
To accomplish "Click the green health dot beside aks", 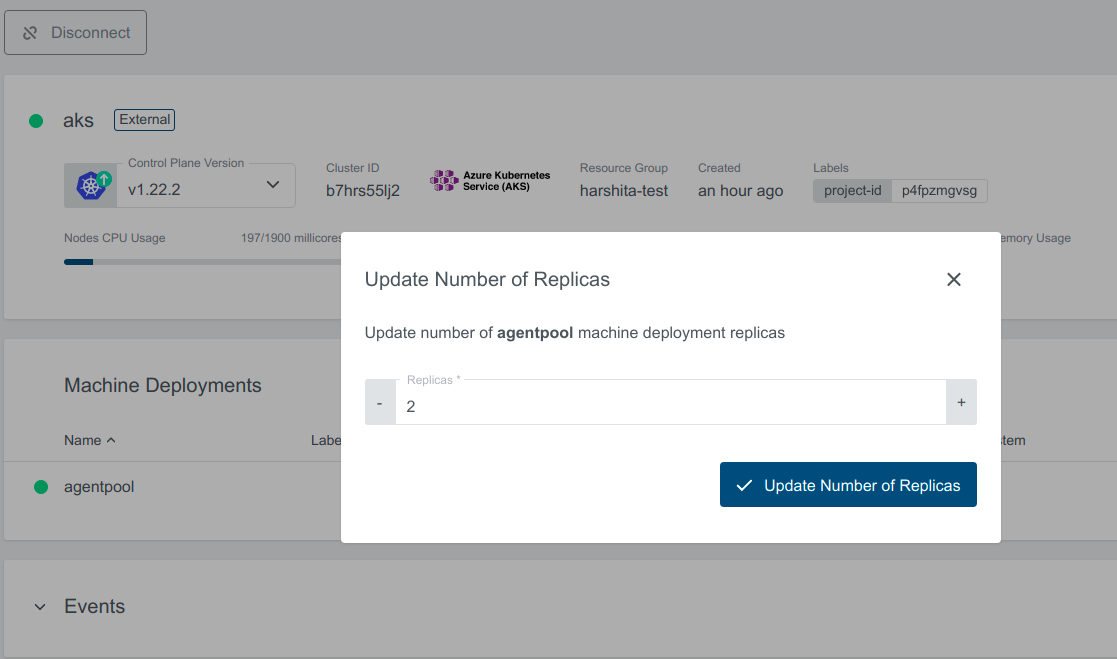I will [36, 120].
